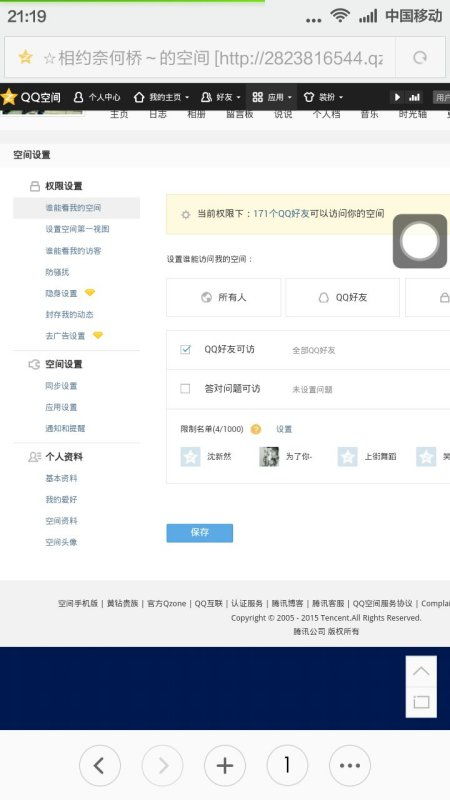Screen dimensions: 450x800
Task: Open 通知和提醒 in sidebar
Action: point(65,429)
